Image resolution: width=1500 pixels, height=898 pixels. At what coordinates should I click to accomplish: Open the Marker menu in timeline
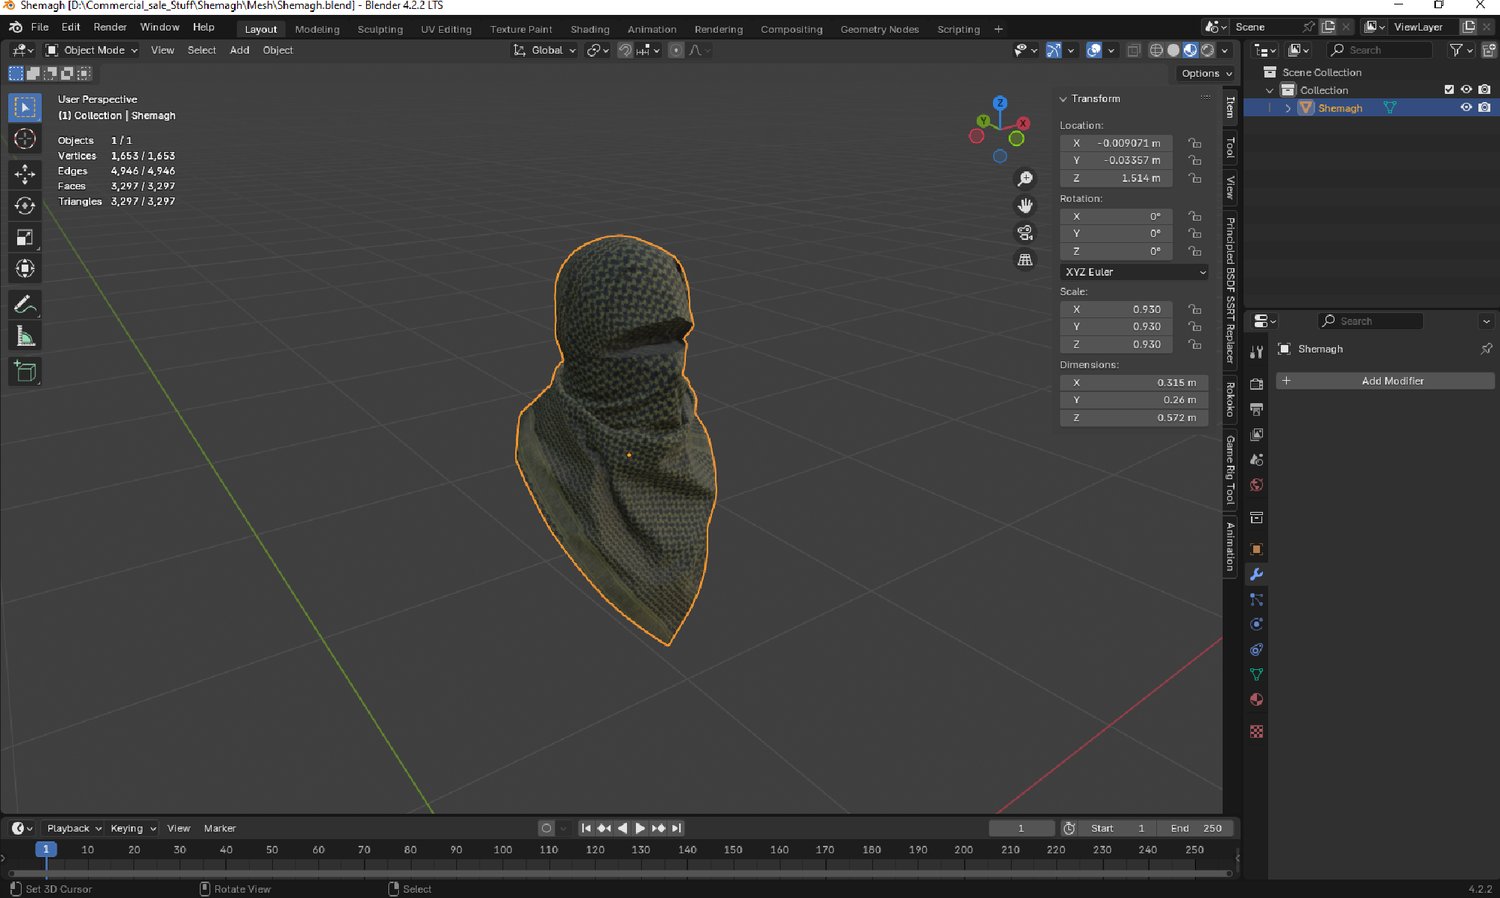tap(220, 828)
